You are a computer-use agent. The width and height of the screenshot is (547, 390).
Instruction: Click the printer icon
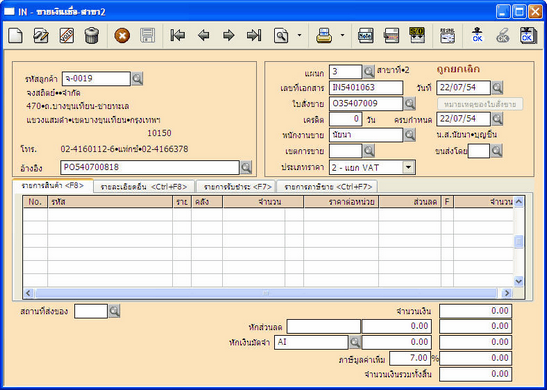coord(324,36)
